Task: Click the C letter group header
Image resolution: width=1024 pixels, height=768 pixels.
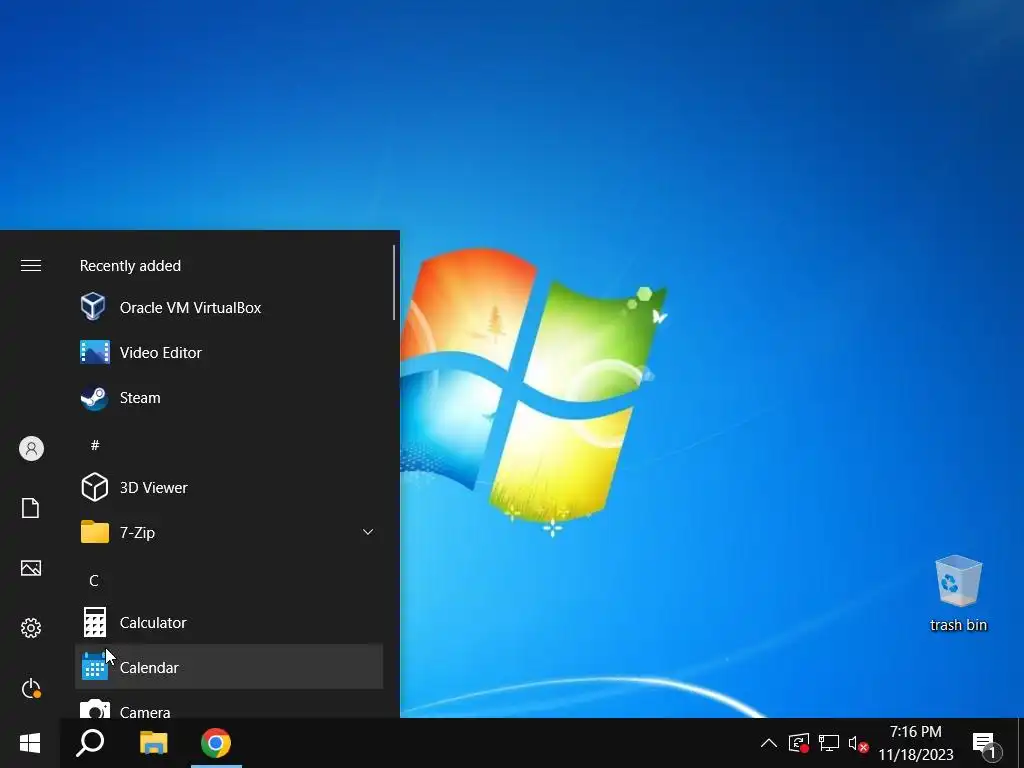Action: [94, 581]
